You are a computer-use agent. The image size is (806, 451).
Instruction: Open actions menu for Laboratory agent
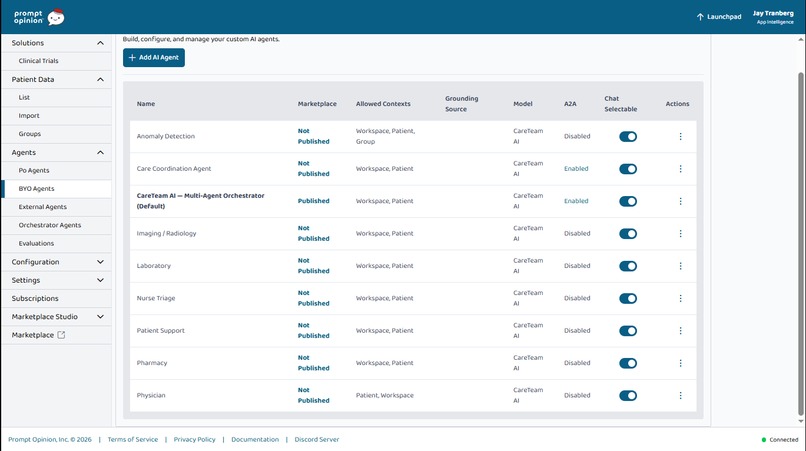pyautogui.click(x=680, y=266)
